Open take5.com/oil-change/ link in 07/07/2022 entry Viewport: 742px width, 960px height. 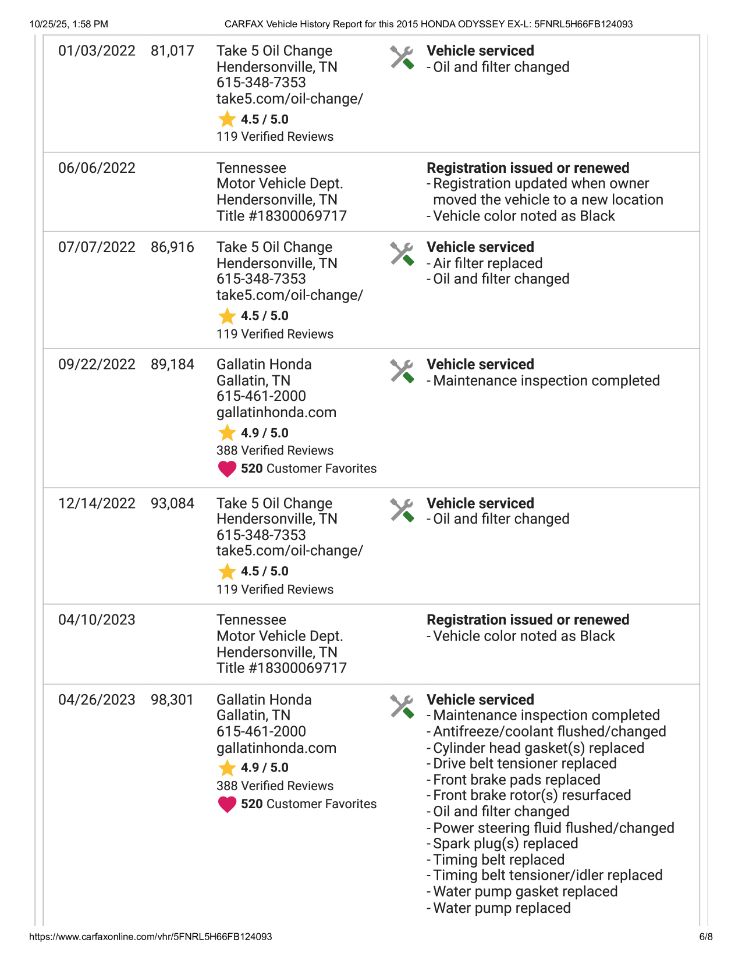coord(289,295)
